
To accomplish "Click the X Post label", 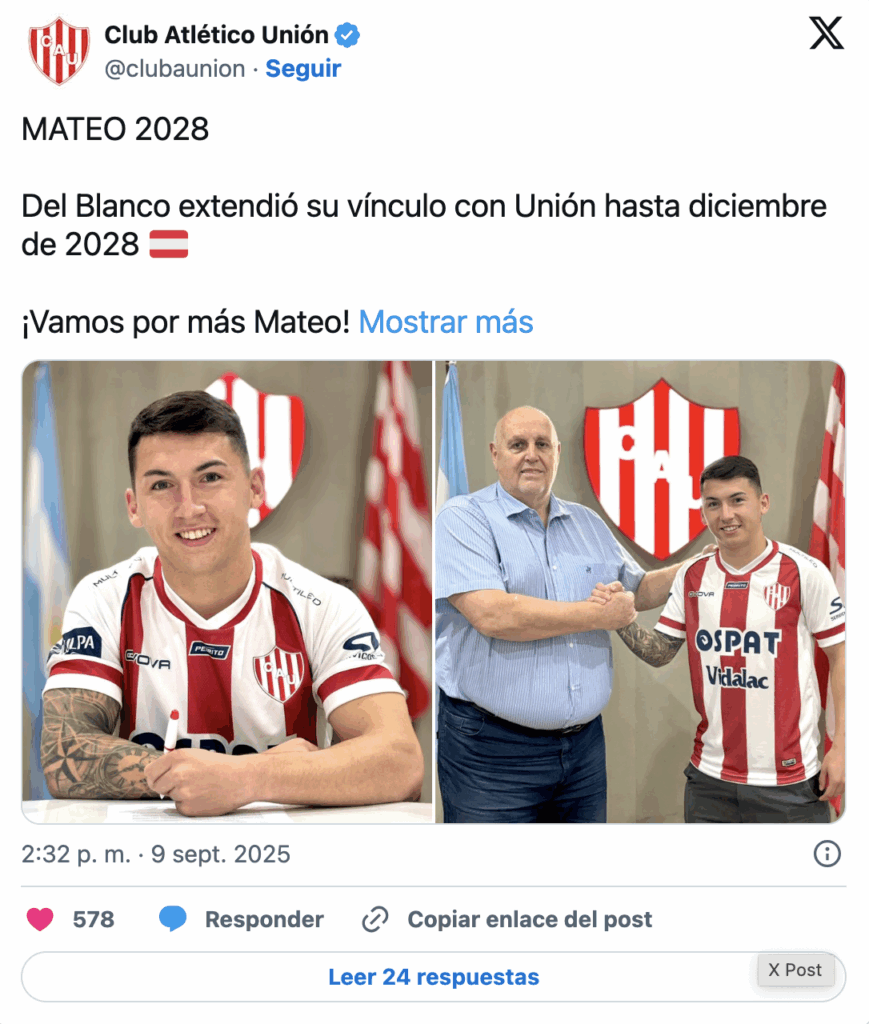I will [795, 970].
